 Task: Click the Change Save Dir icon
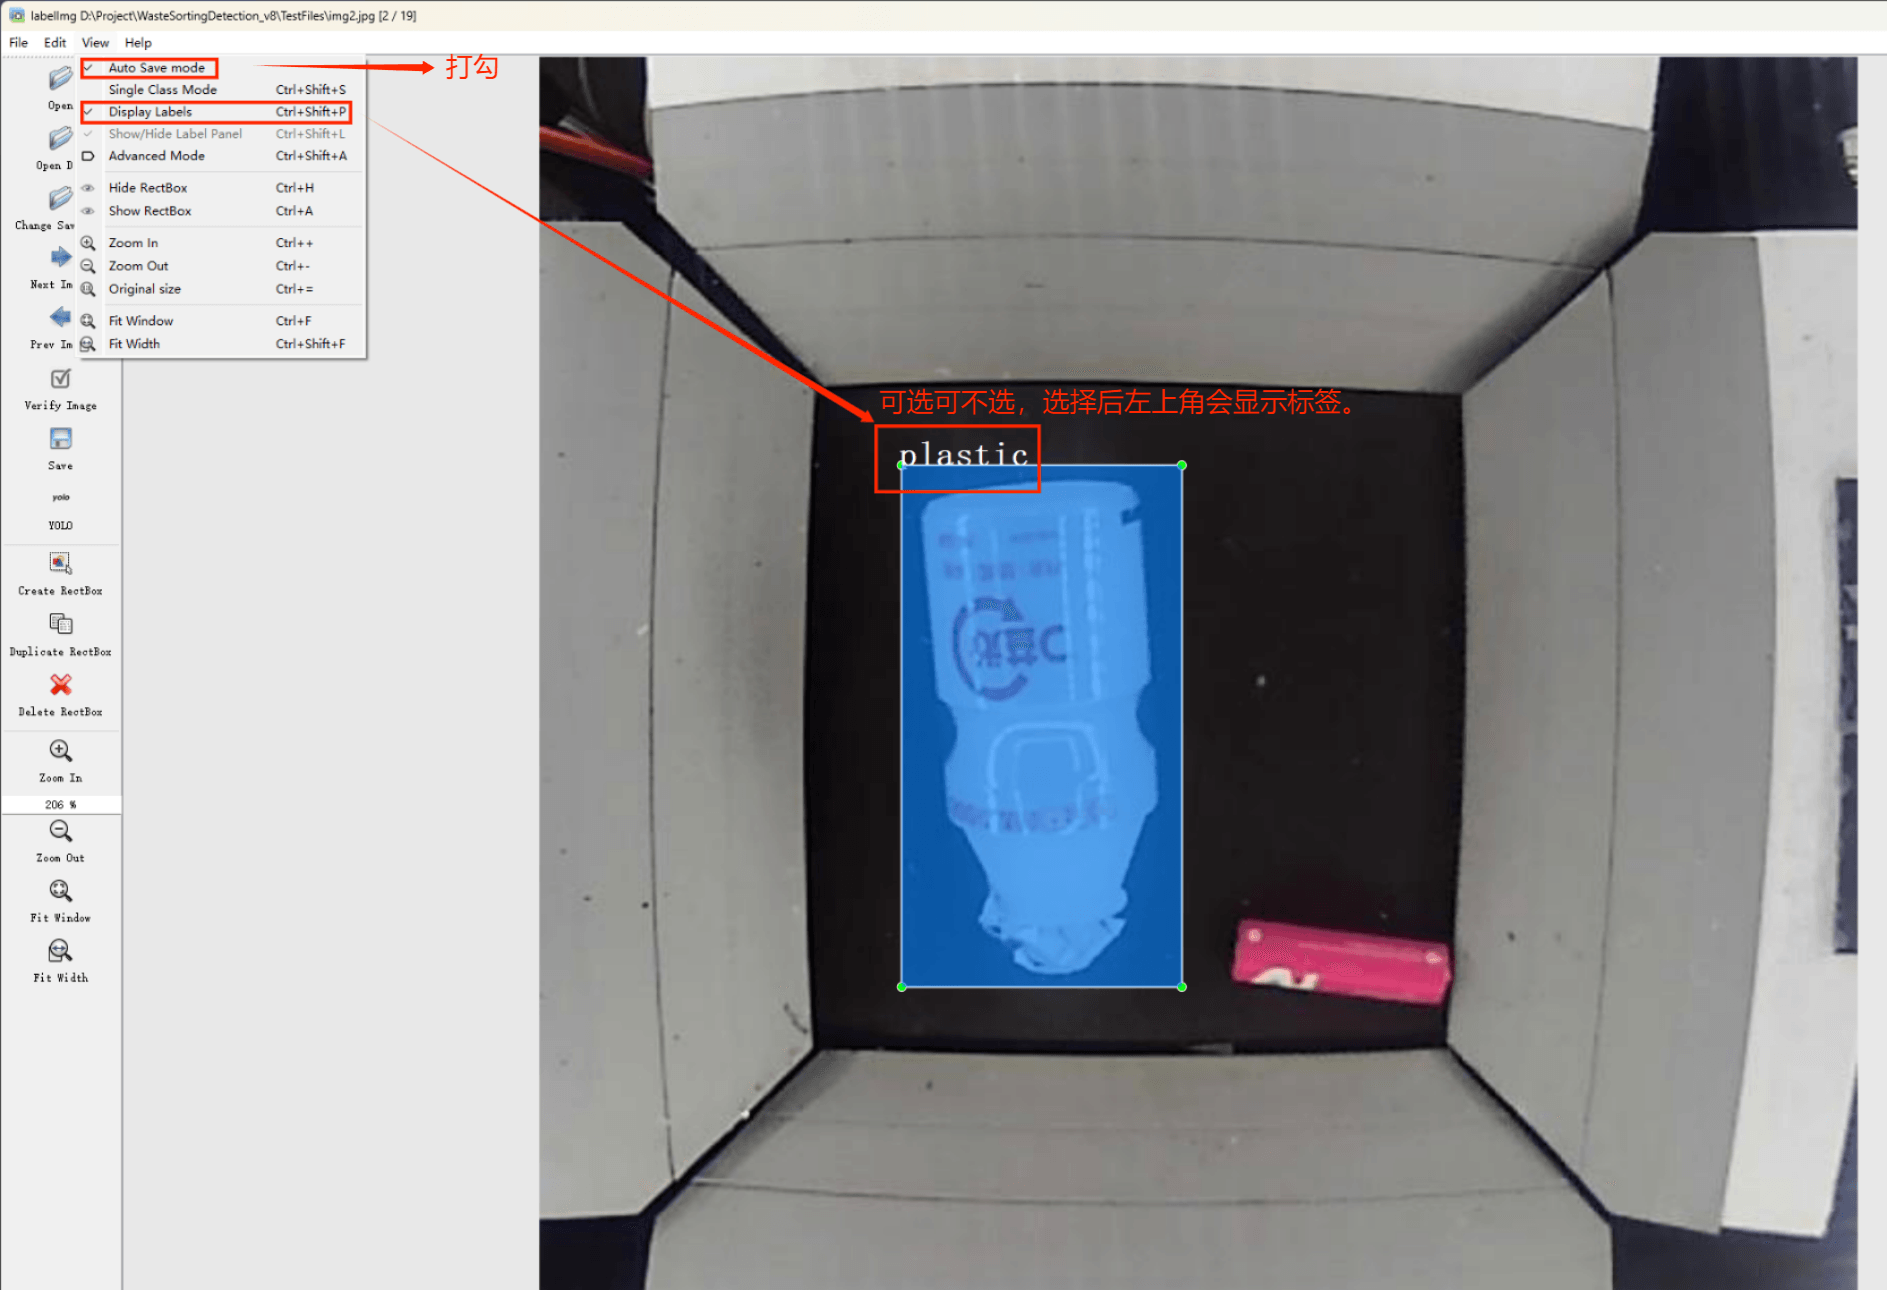60,199
